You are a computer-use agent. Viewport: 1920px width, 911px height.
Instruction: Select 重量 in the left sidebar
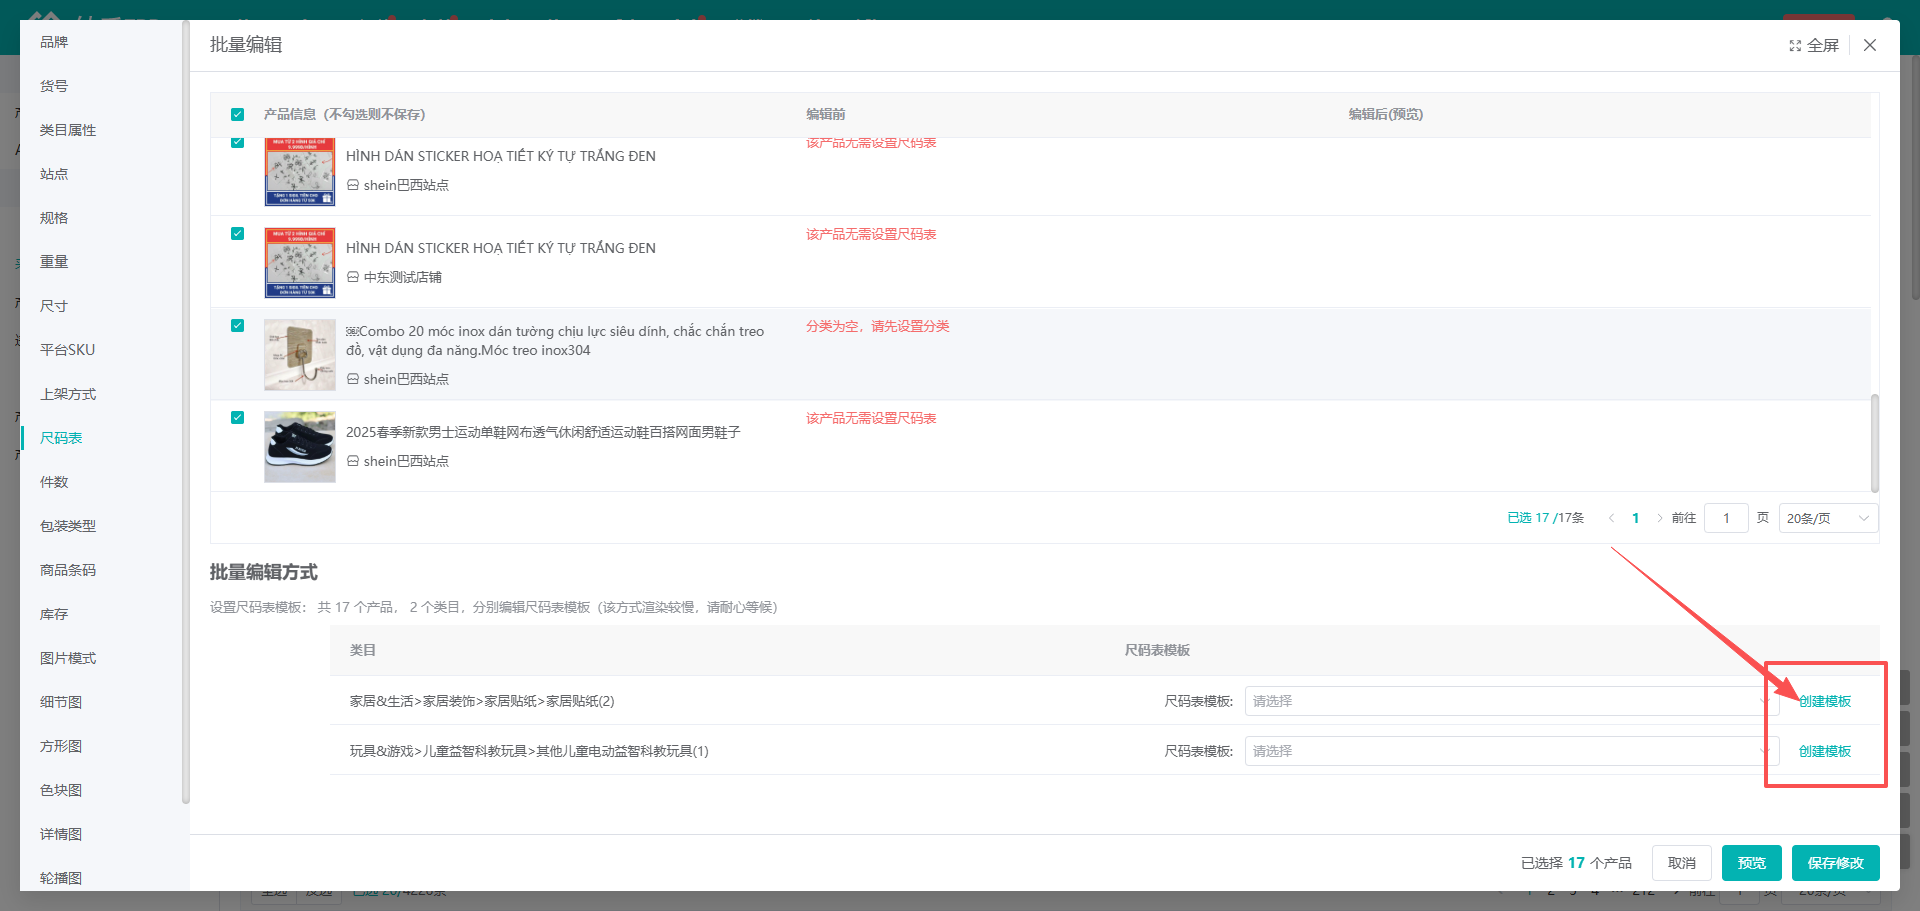click(x=54, y=262)
